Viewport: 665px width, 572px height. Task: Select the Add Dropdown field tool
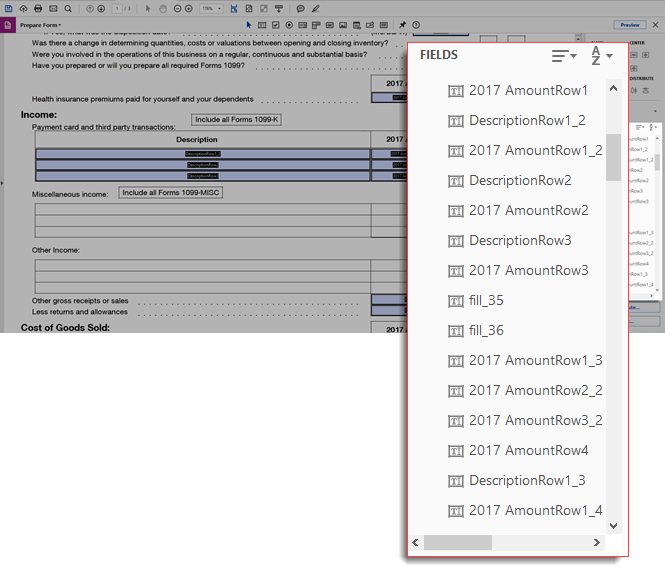(x=316, y=25)
